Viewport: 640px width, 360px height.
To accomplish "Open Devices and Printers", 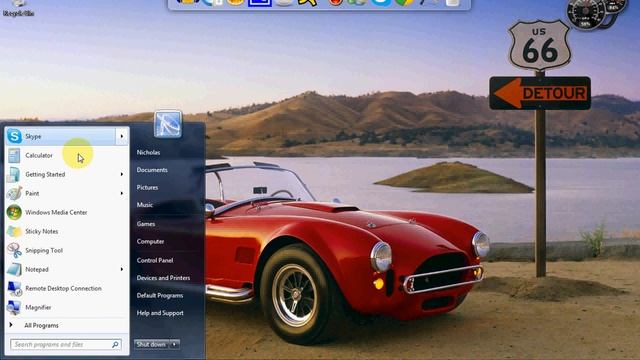I will pos(163,278).
